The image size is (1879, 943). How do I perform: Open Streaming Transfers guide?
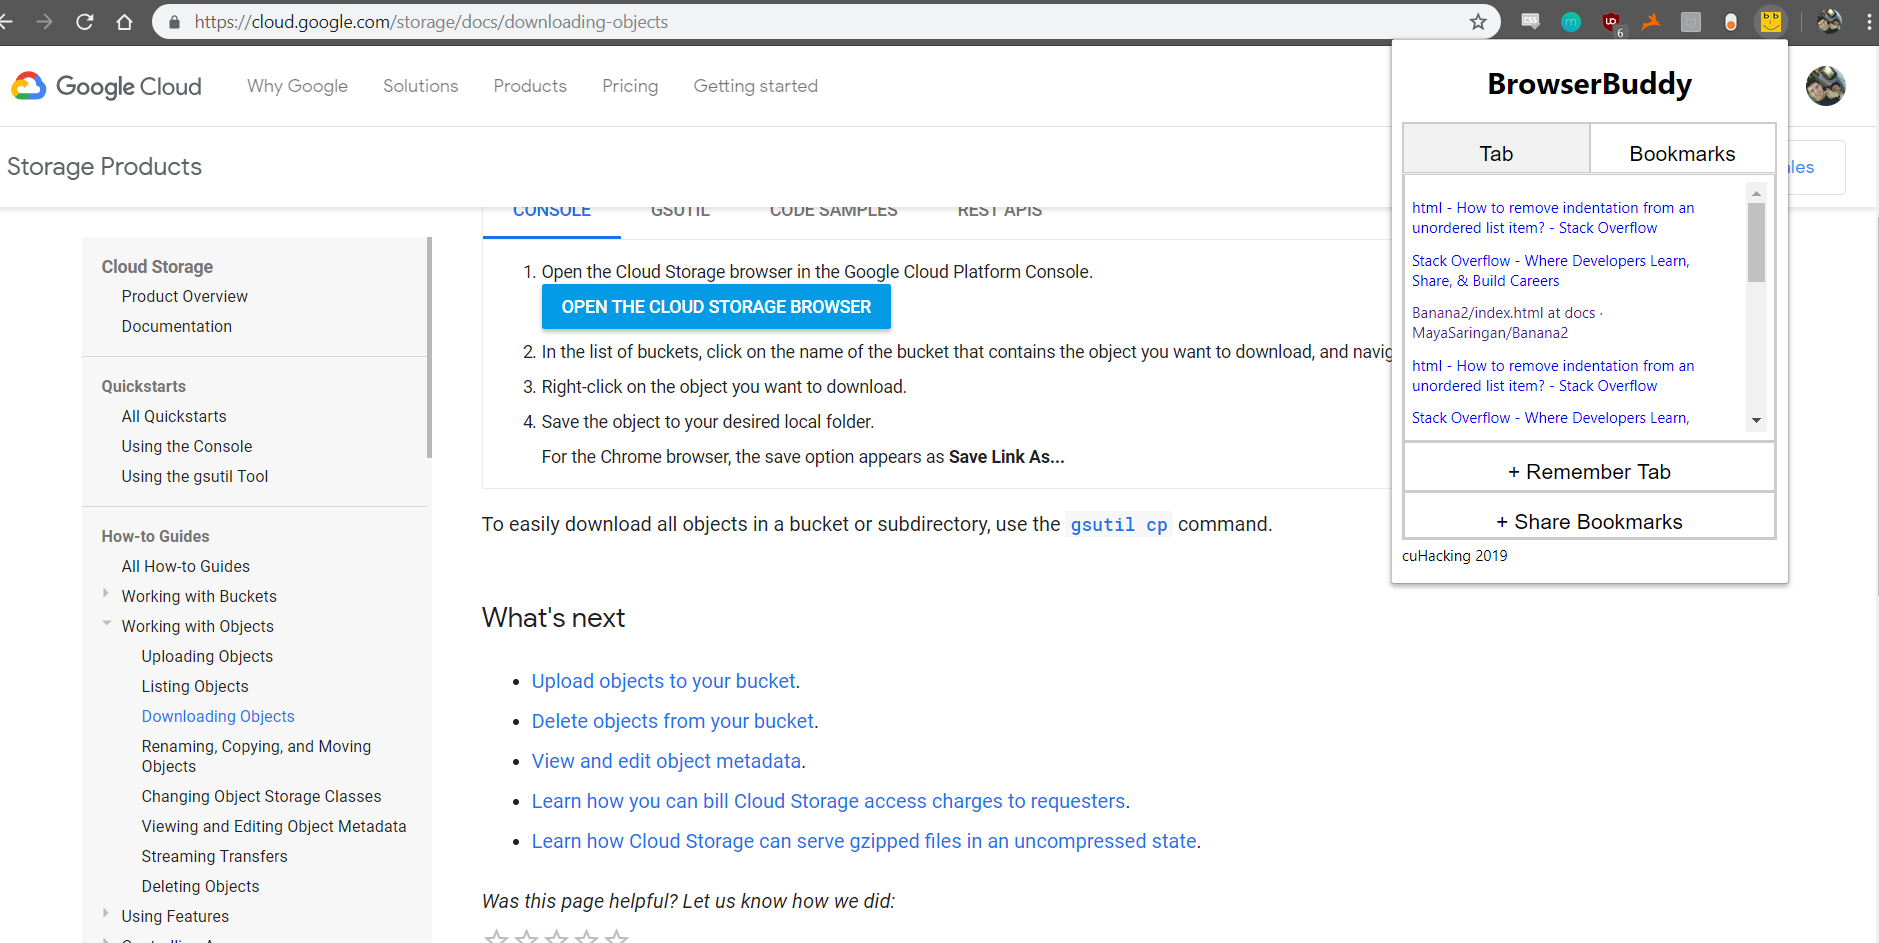(214, 856)
